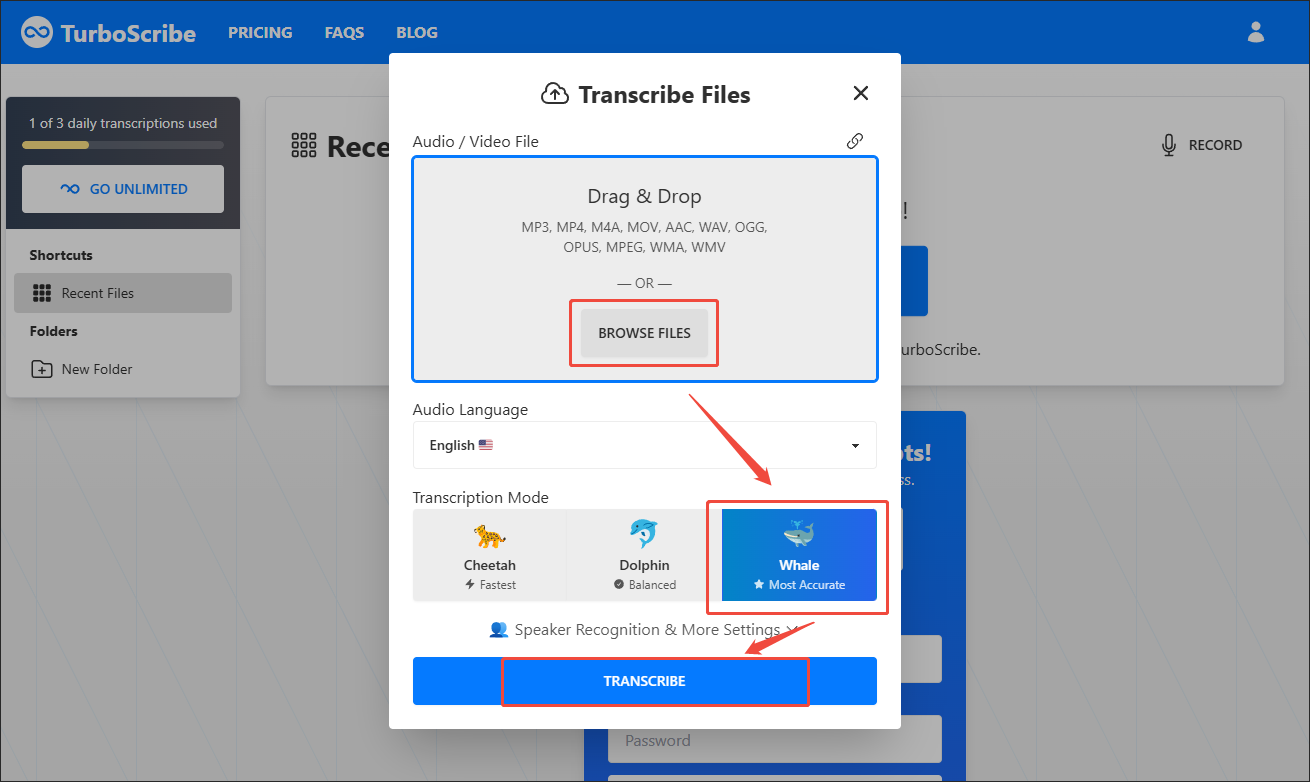Click the New Folder plus icon

[42, 369]
